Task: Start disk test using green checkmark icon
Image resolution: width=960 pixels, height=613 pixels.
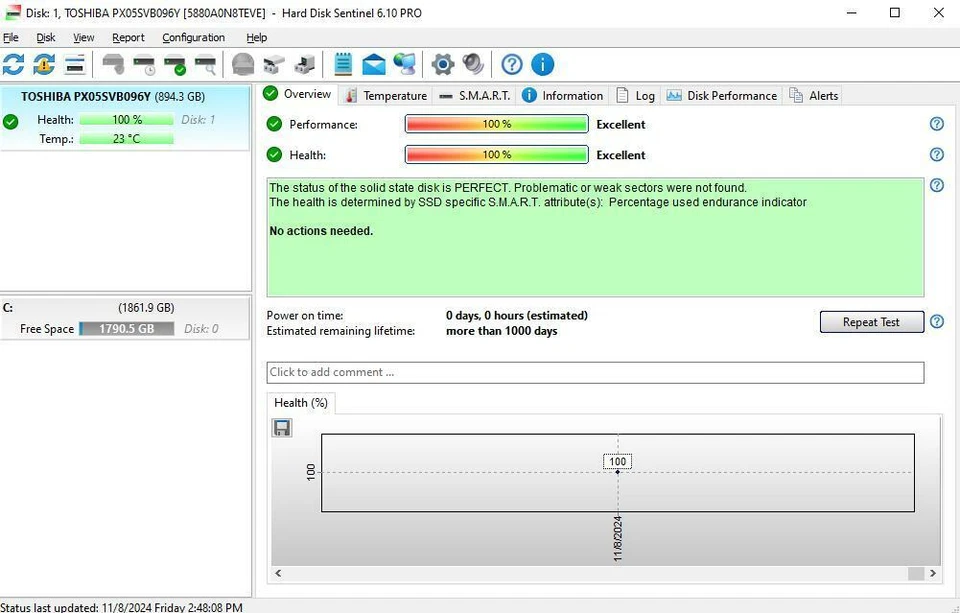Action: [175, 64]
